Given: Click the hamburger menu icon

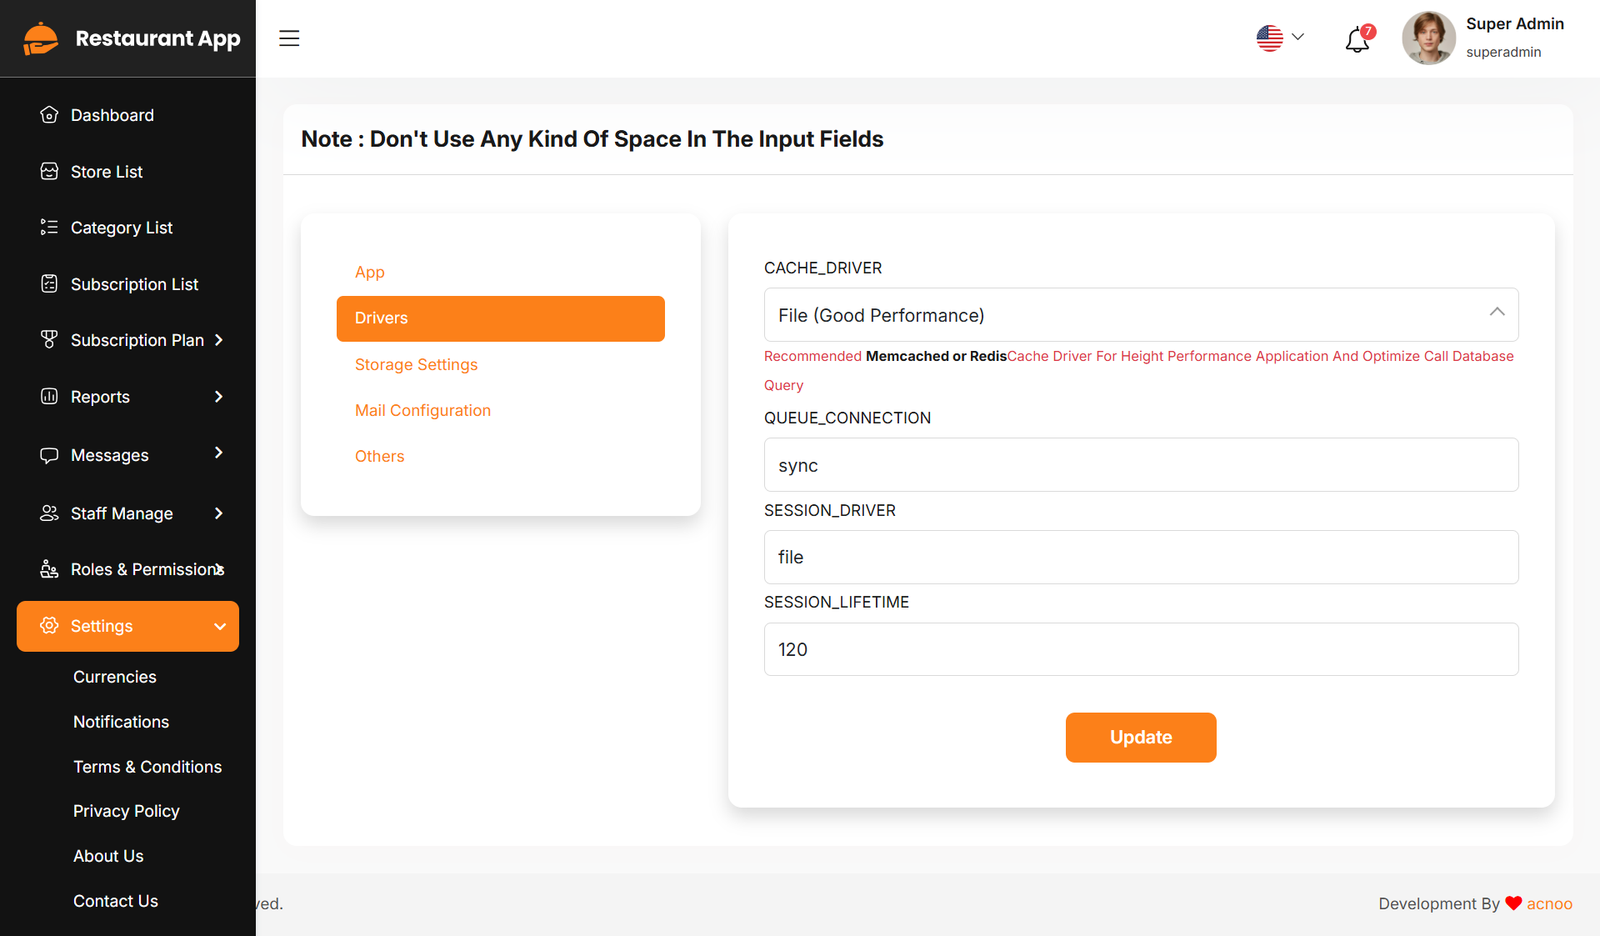Looking at the screenshot, I should (x=289, y=38).
